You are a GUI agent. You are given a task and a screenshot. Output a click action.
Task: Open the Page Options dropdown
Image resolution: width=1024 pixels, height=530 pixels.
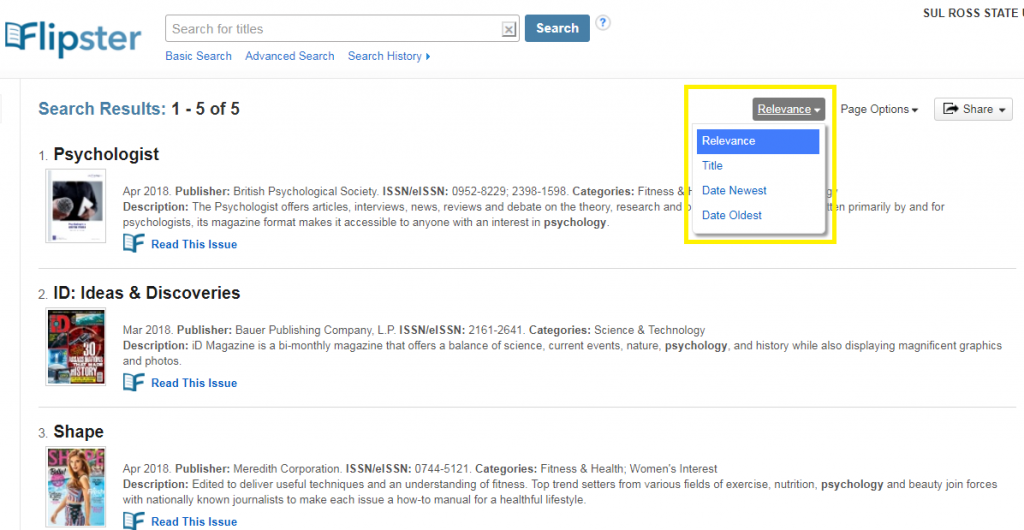coord(879,109)
